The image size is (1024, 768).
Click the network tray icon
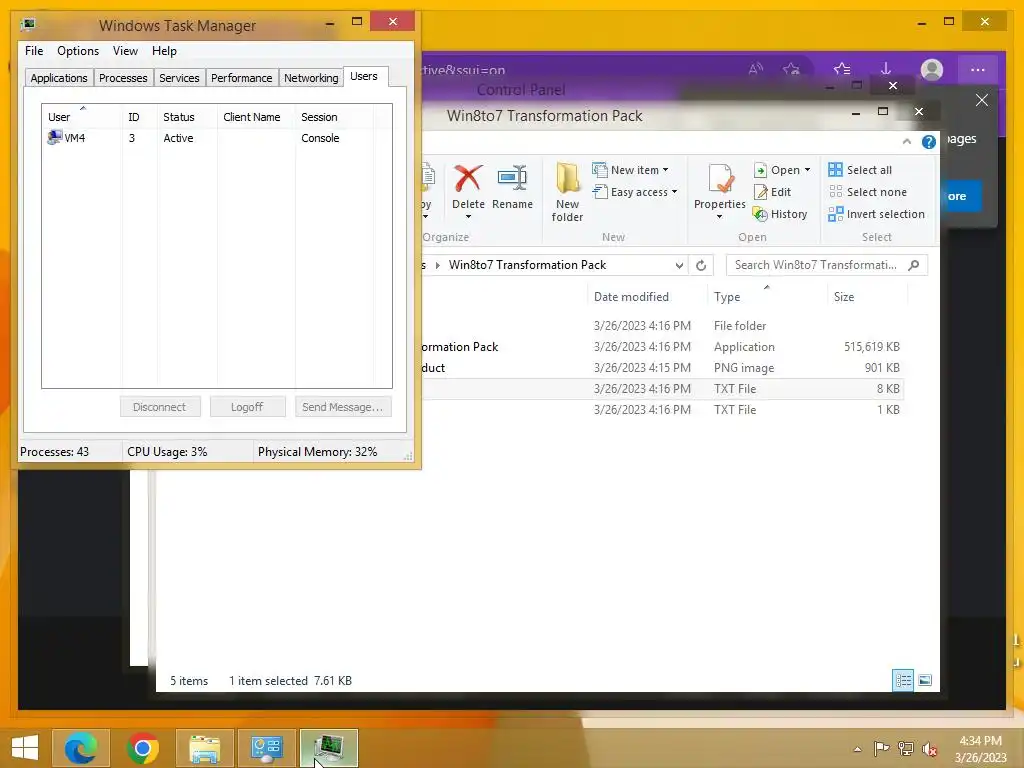[905, 748]
